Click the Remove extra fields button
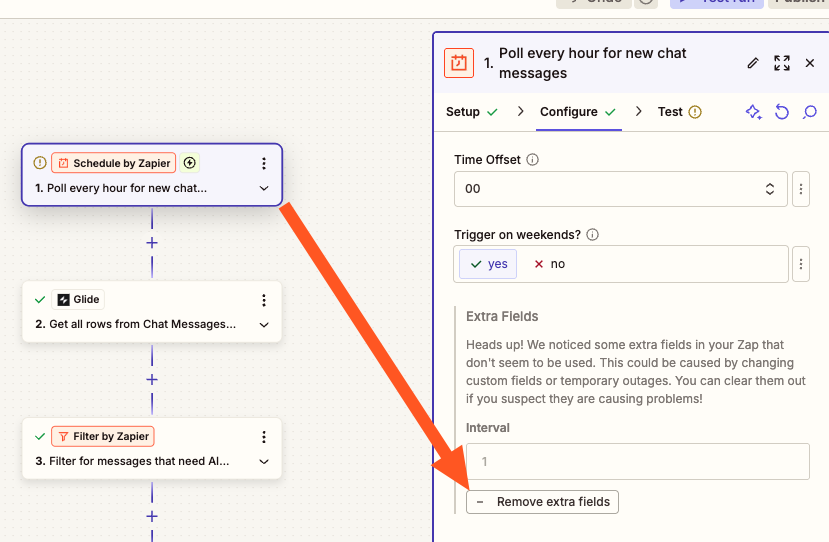The width and height of the screenshot is (829, 542). coord(542,502)
